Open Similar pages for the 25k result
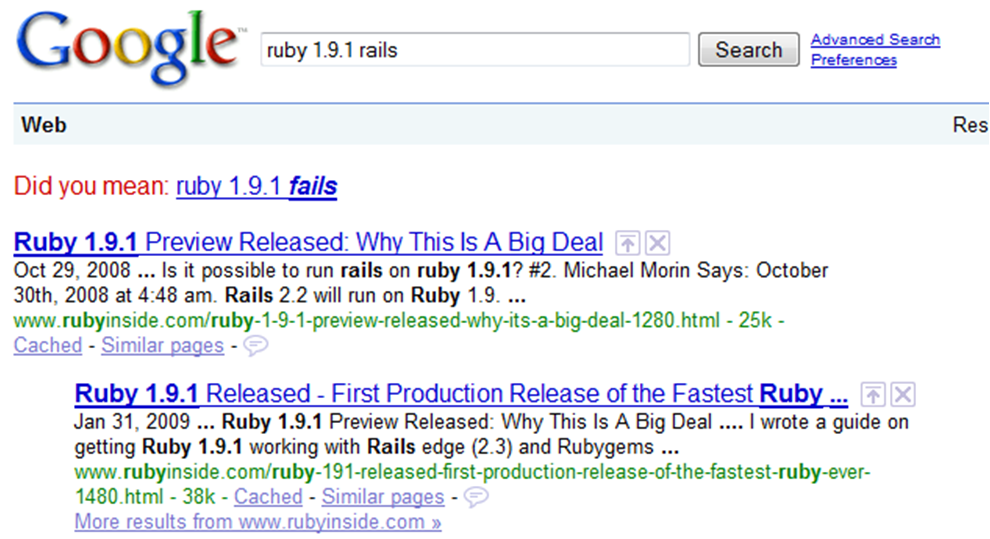990x539 pixels. click(162, 345)
